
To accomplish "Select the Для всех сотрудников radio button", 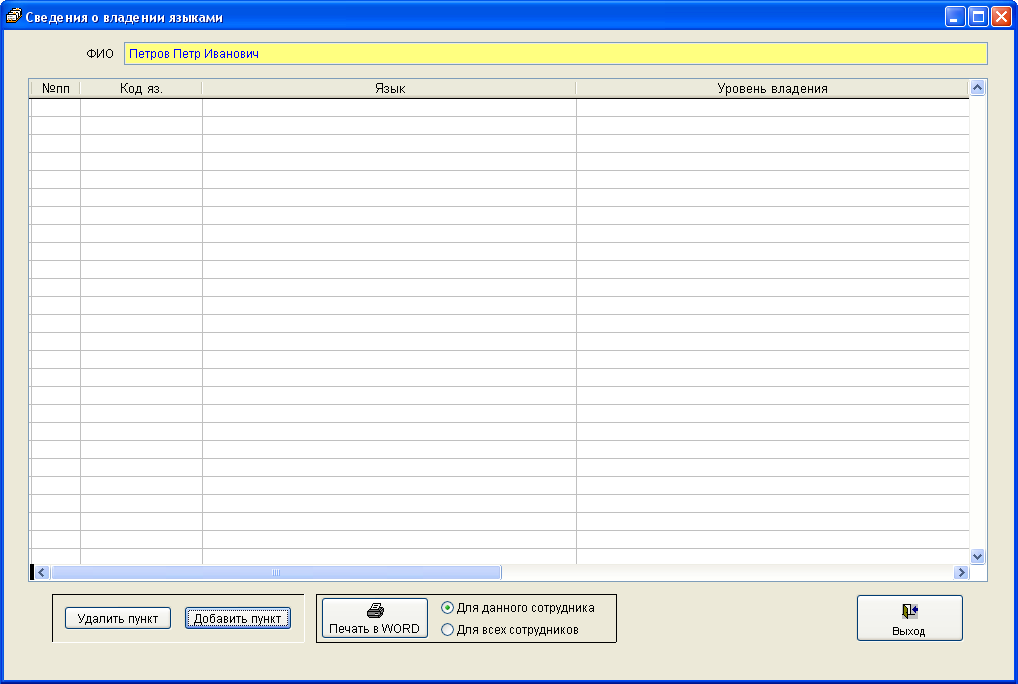I will point(447,629).
